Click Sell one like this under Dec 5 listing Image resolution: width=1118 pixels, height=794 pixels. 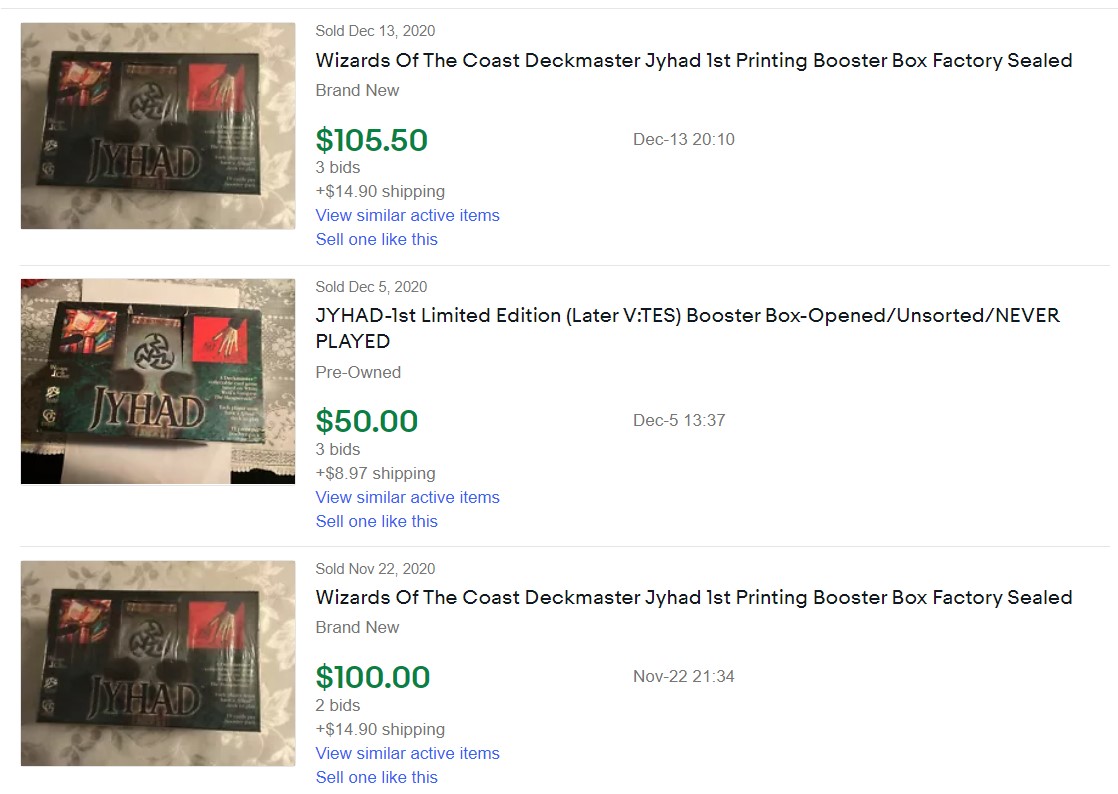[x=376, y=521]
